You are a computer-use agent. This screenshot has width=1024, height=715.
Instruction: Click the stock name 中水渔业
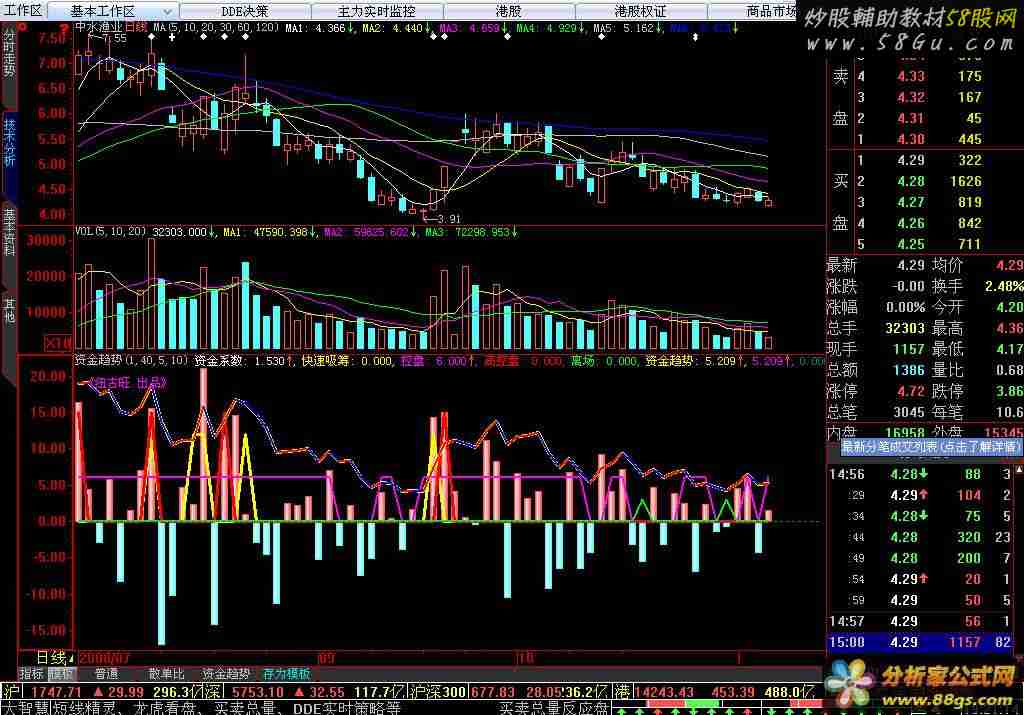click(99, 27)
